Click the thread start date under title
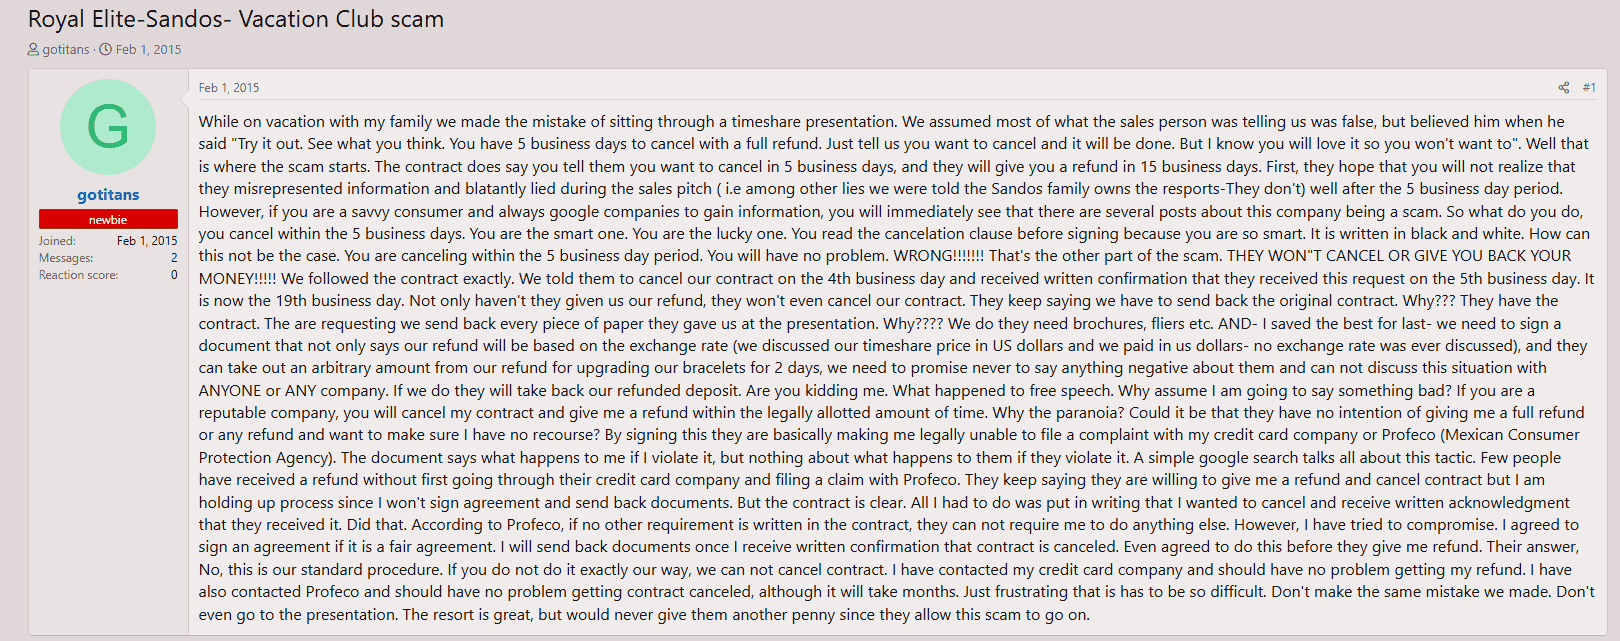The height and width of the screenshot is (641, 1620). pyautogui.click(x=148, y=49)
